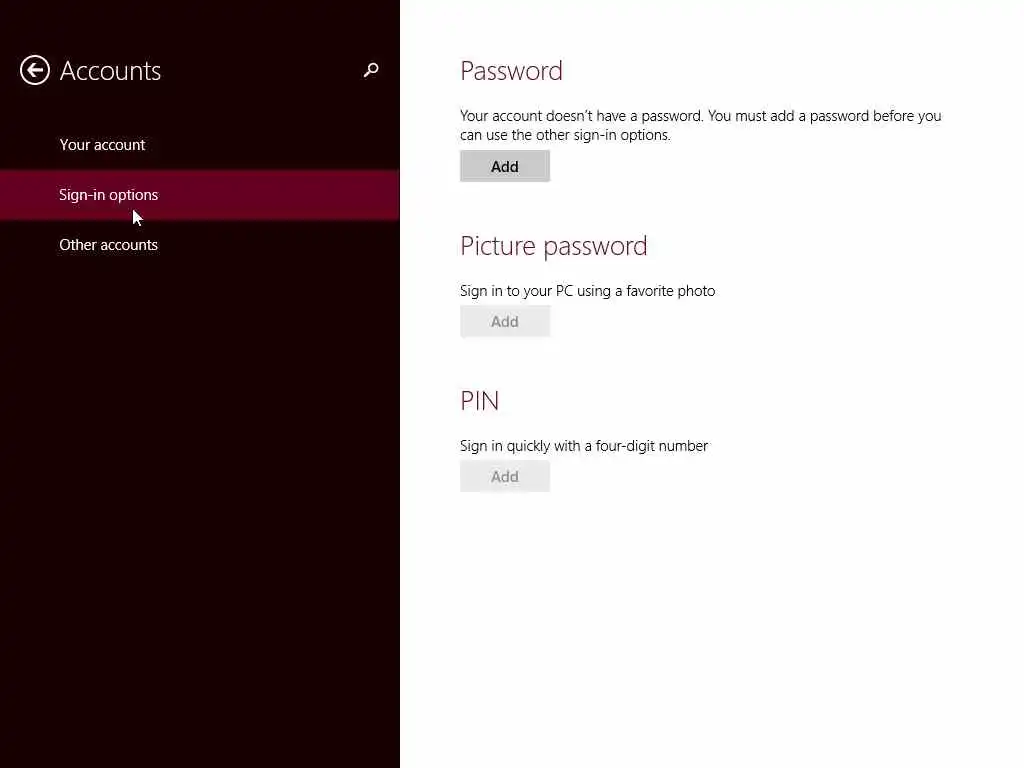1024x768 pixels.
Task: Click the Password section heading
Action: point(511,71)
